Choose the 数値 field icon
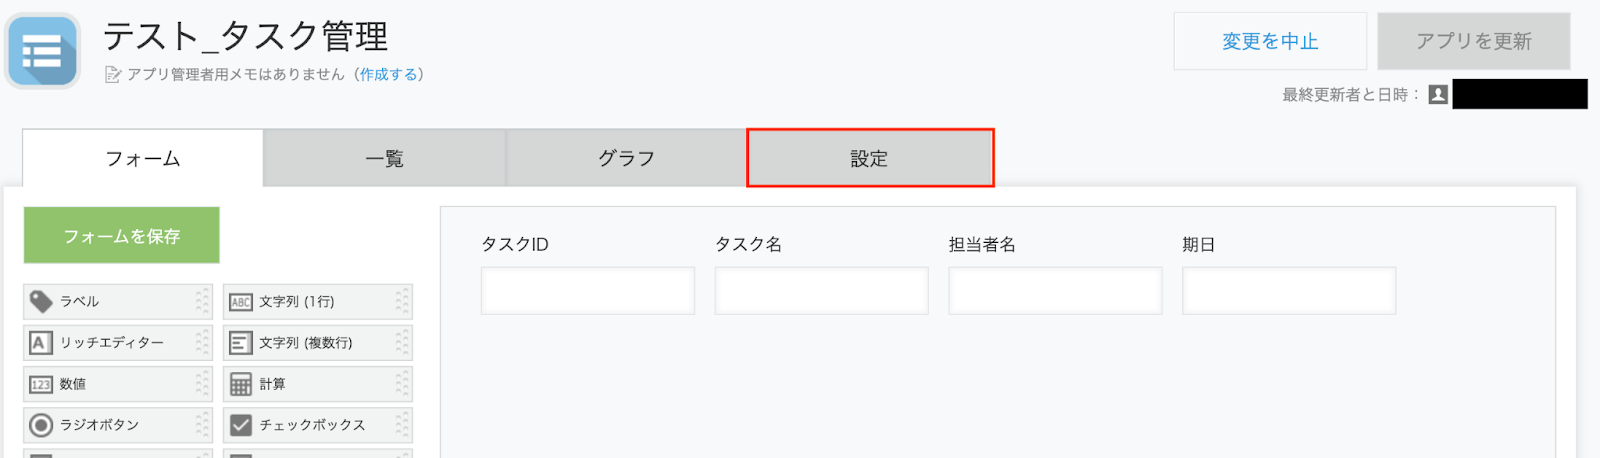This screenshot has height=458, width=1600. (x=40, y=384)
